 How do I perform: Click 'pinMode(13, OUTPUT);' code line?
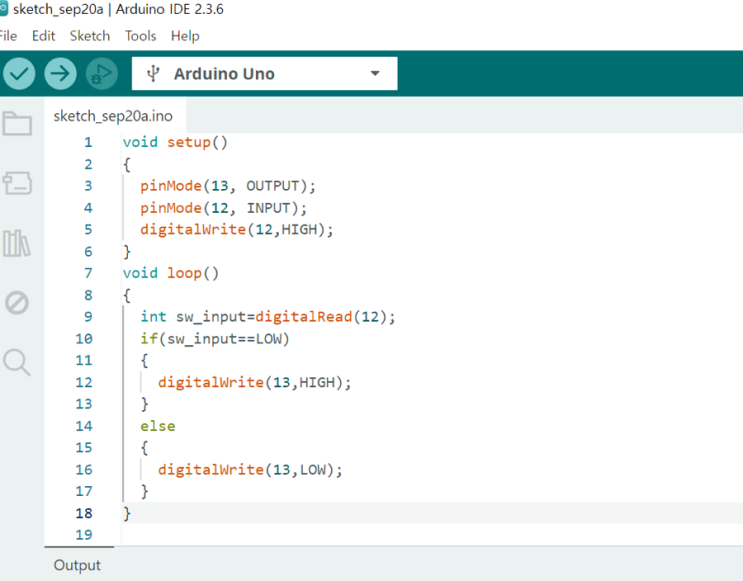pos(228,186)
